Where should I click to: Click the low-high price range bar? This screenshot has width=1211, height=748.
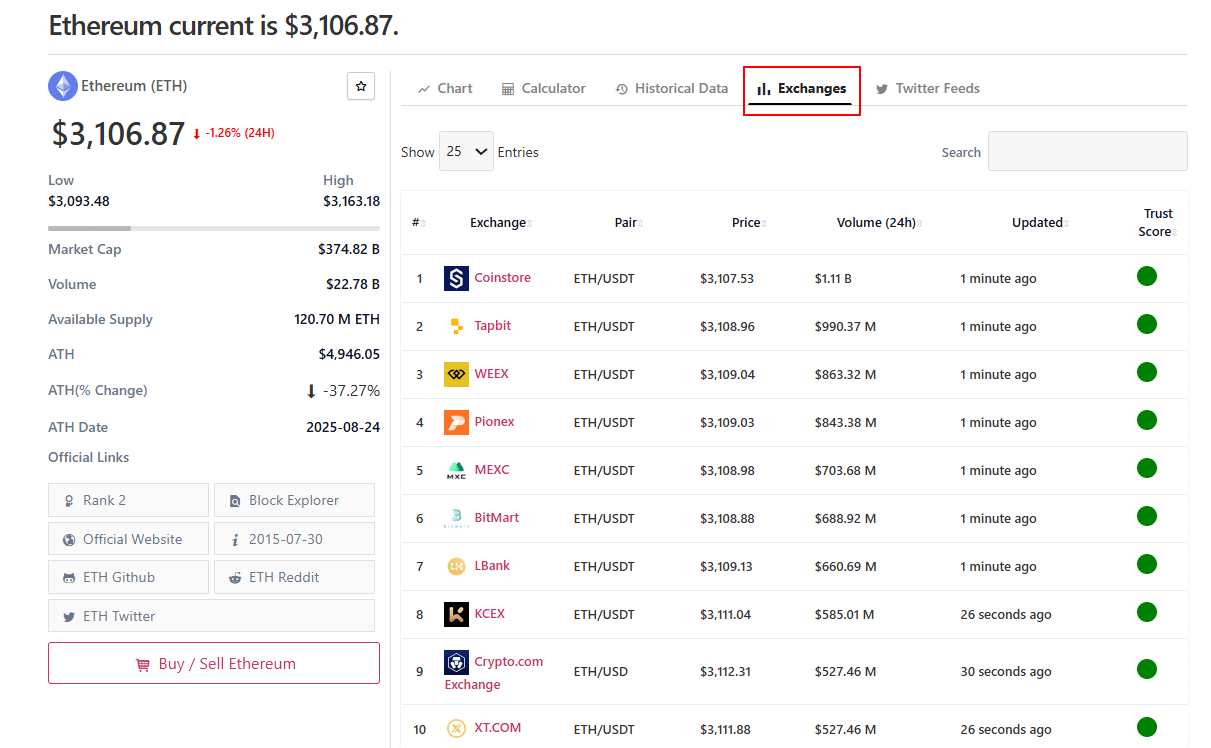[x=213, y=228]
